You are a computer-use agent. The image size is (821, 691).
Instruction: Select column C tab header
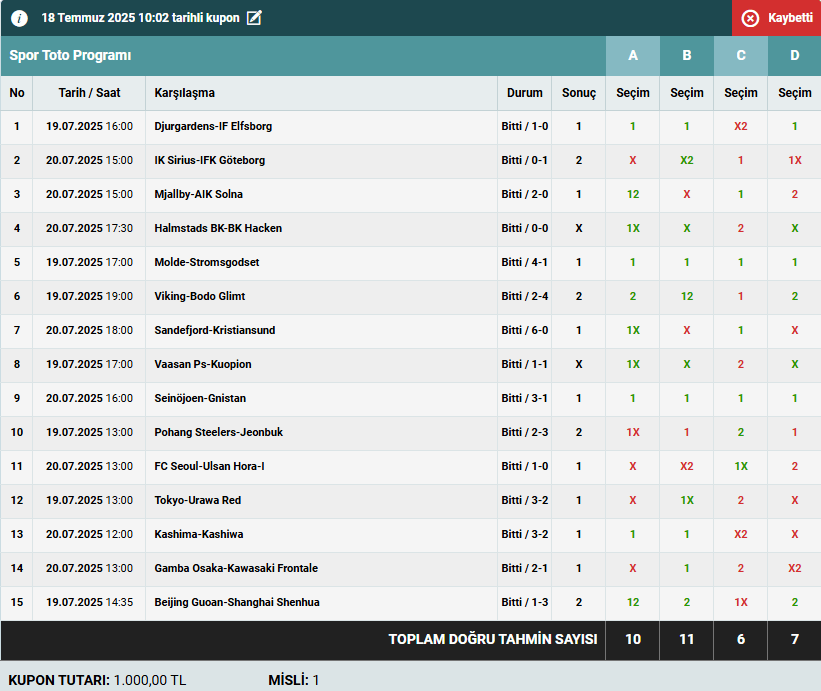(741, 55)
